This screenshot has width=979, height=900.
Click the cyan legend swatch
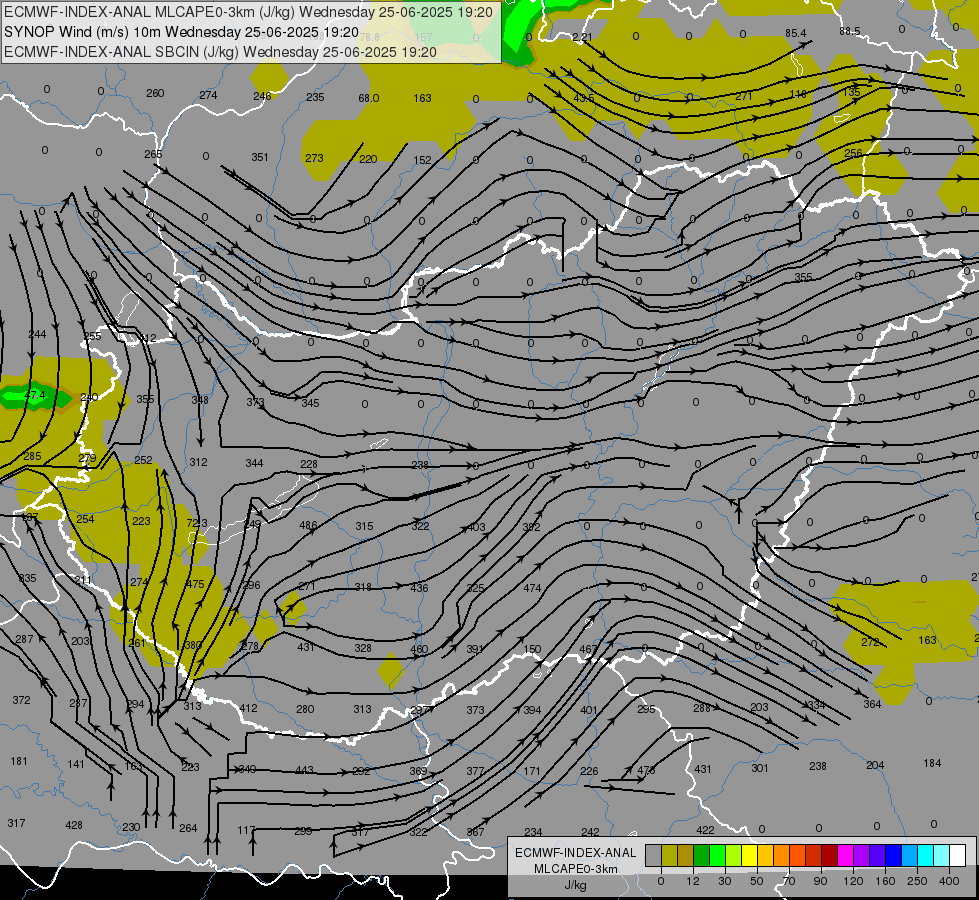(x=926, y=855)
